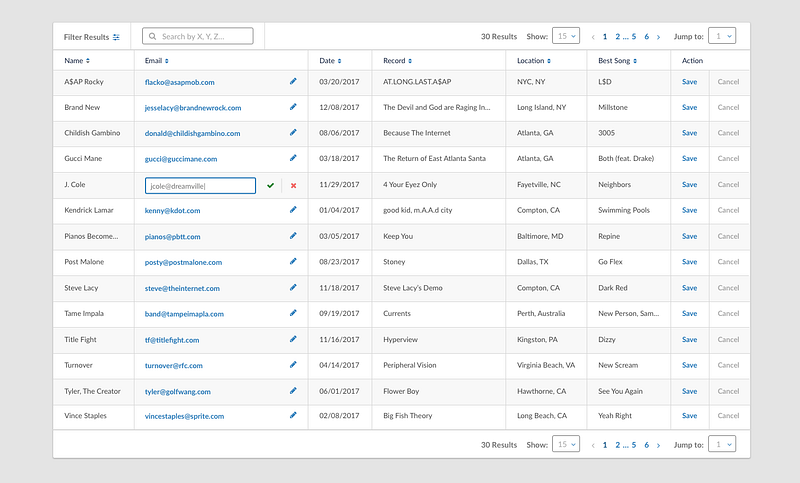The width and height of the screenshot is (800, 483).
Task: Cancel the J. Cole row
Action: pyautogui.click(x=728, y=185)
